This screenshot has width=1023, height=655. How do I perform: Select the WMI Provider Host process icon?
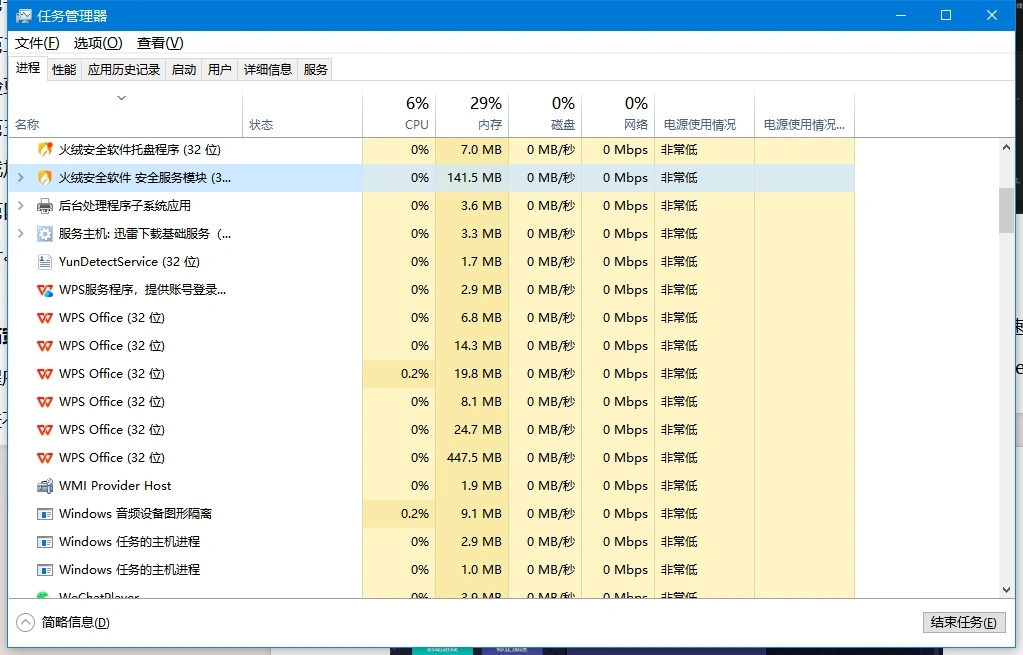click(45, 485)
